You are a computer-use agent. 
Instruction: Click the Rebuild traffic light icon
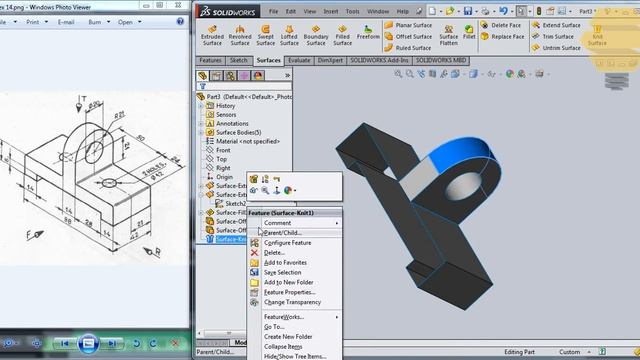[x=538, y=11]
